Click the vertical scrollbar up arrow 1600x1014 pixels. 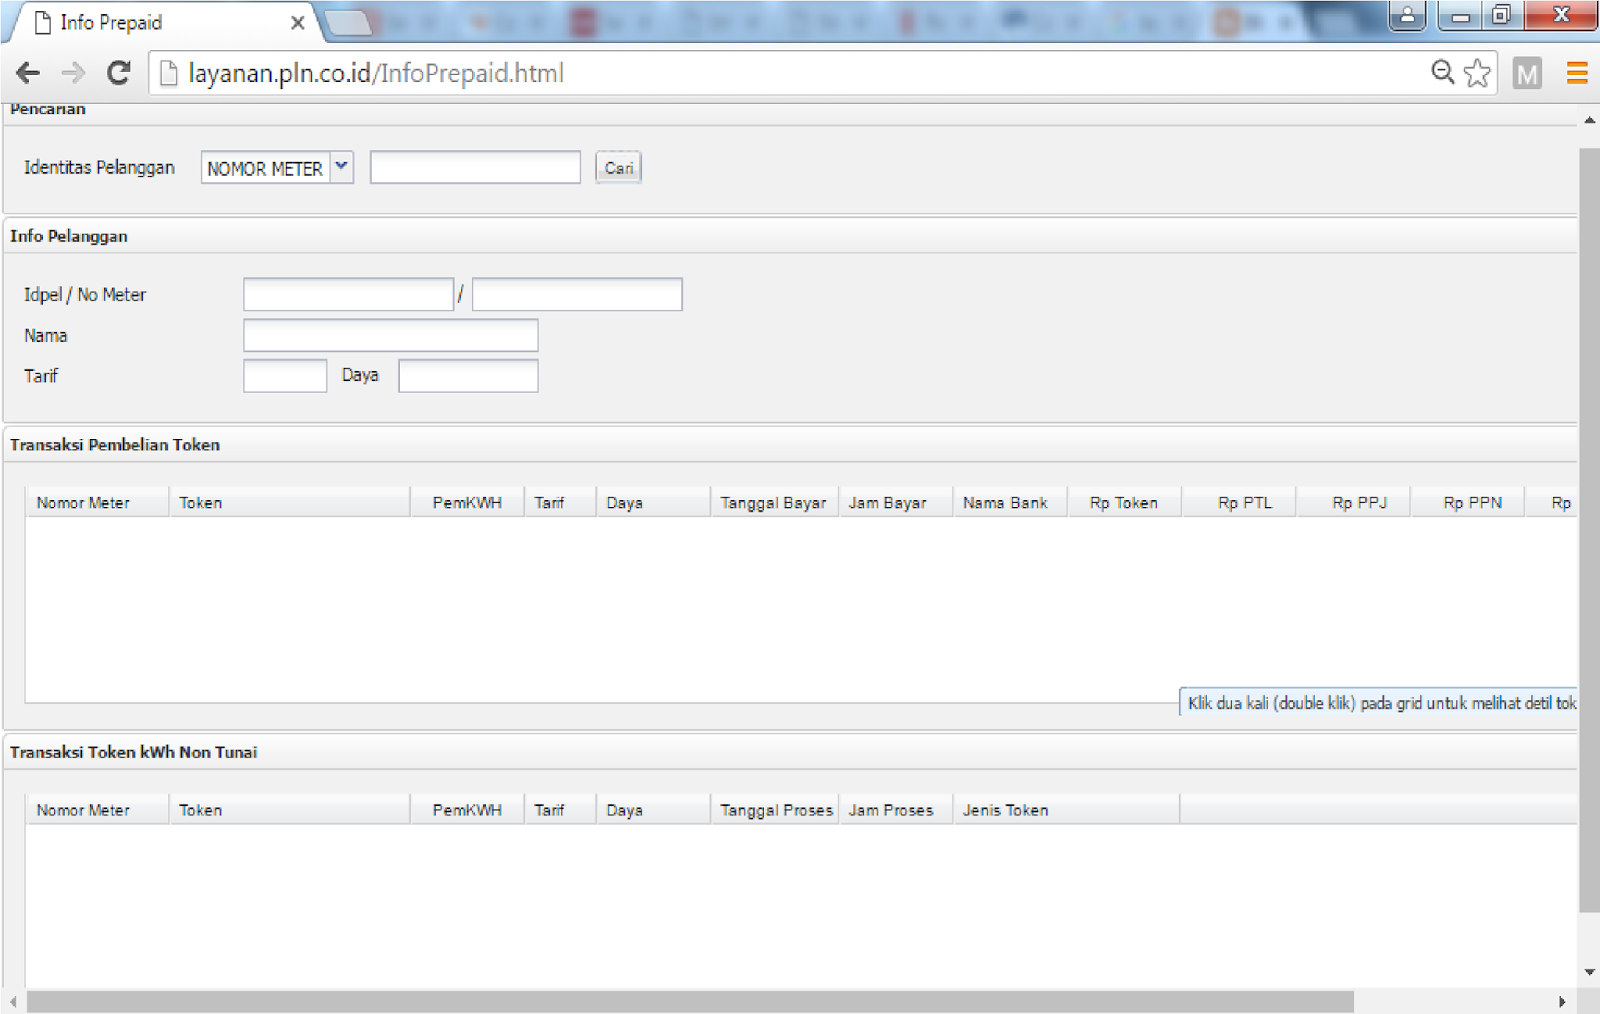tap(1589, 120)
